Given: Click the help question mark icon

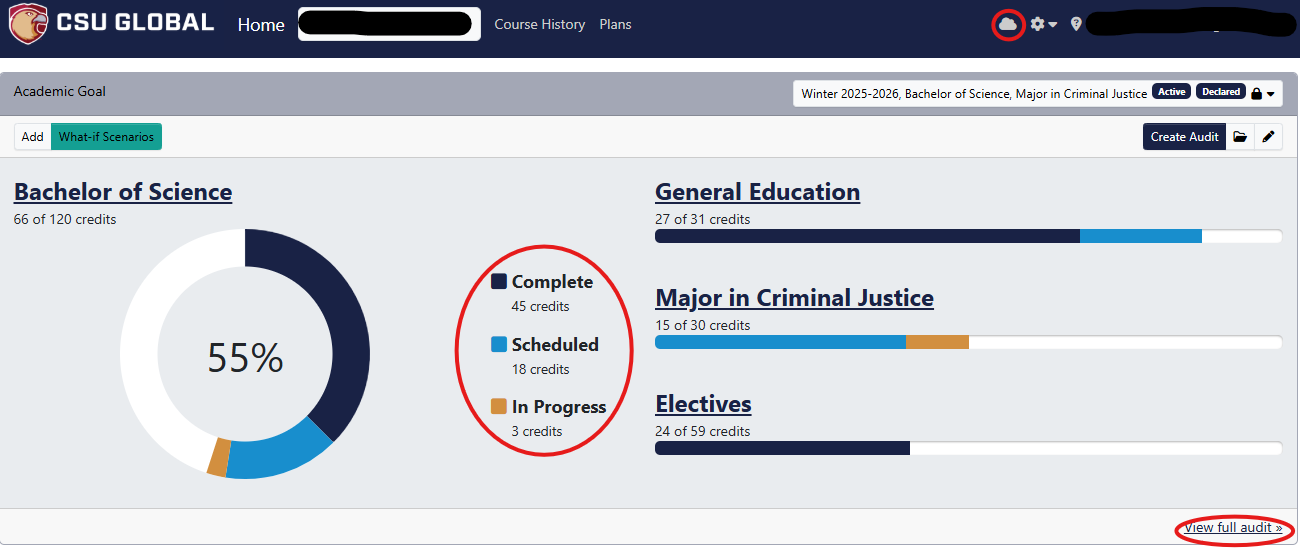Looking at the screenshot, I should pos(1076,24).
